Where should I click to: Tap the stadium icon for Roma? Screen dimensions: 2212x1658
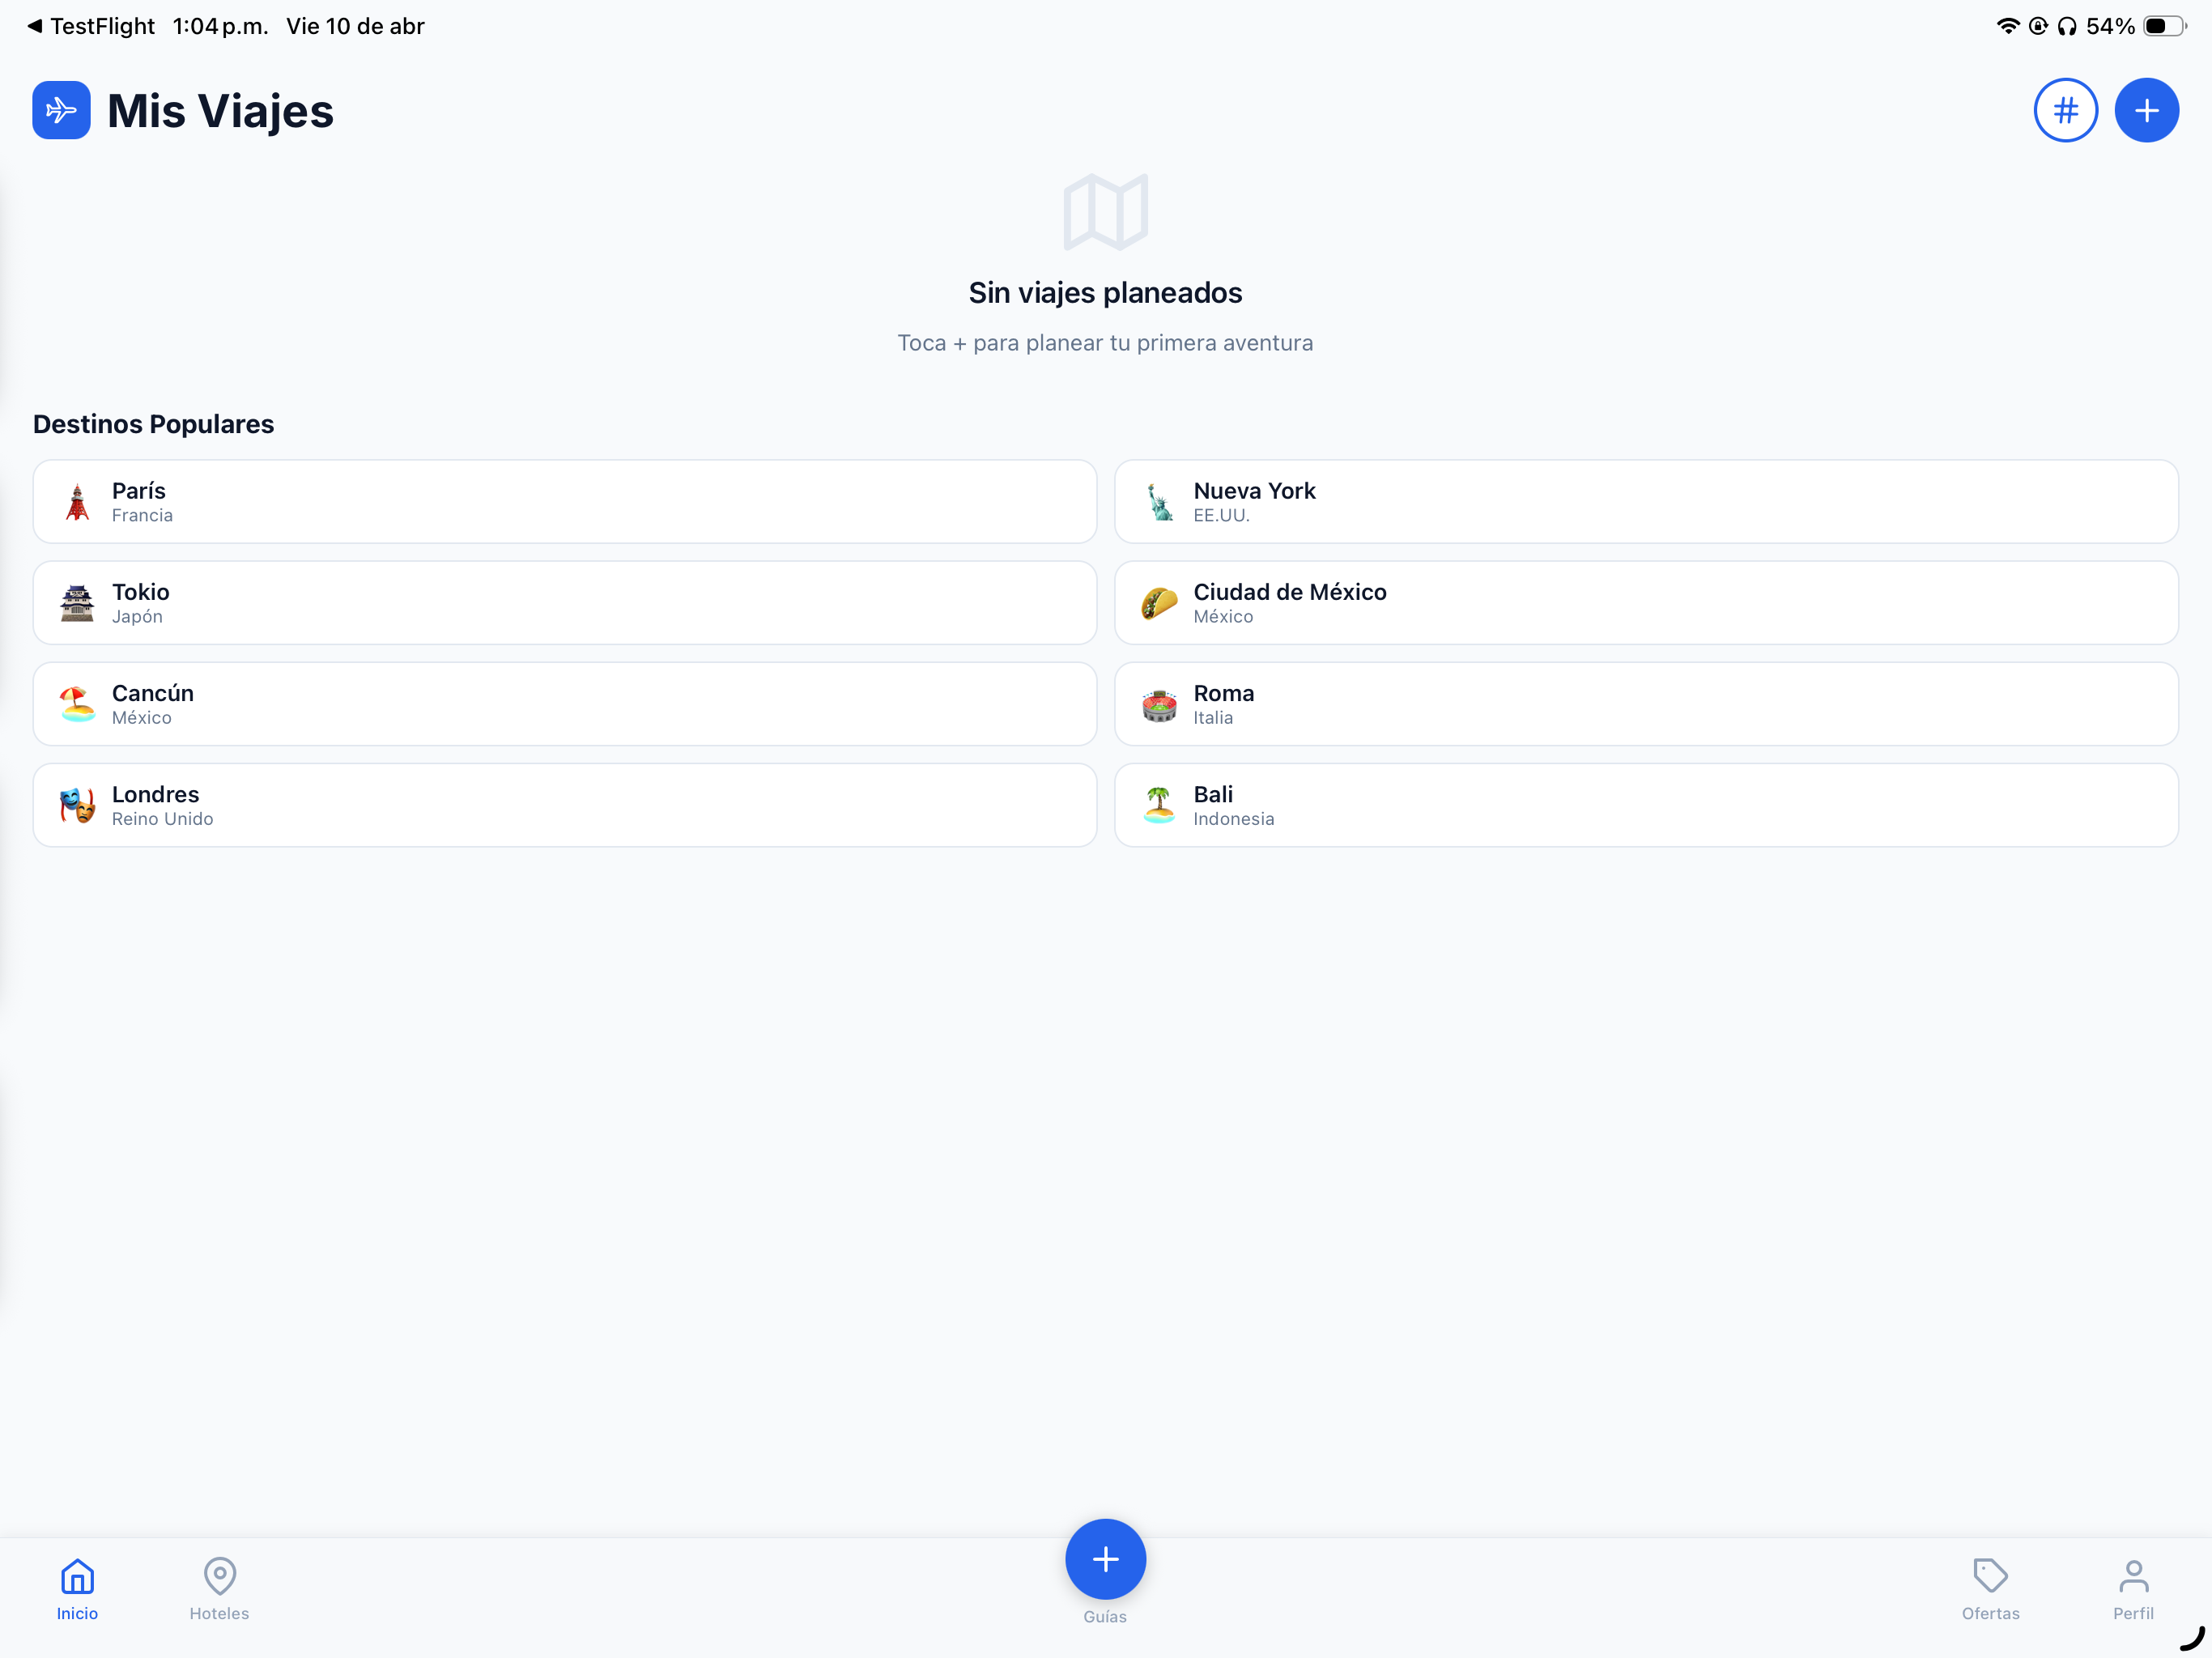(x=1159, y=705)
